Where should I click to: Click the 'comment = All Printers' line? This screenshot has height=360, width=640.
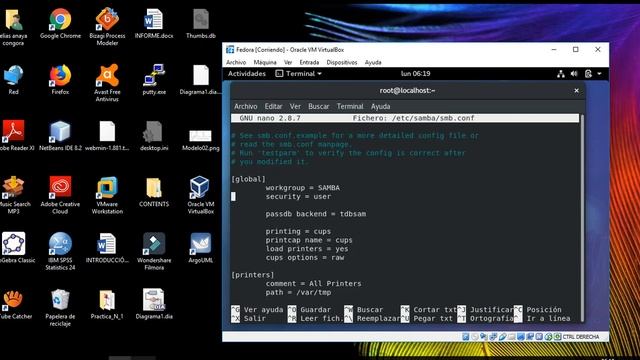[313, 284]
